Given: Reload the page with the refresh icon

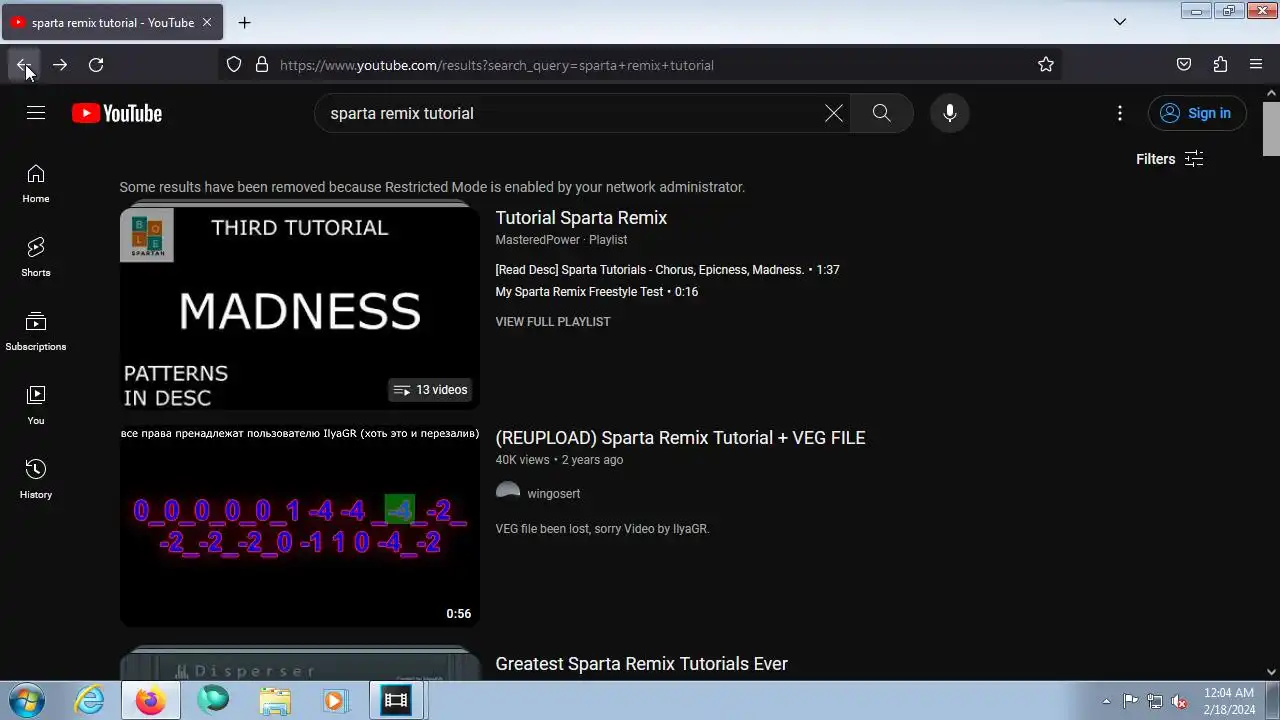Looking at the screenshot, I should (96, 65).
